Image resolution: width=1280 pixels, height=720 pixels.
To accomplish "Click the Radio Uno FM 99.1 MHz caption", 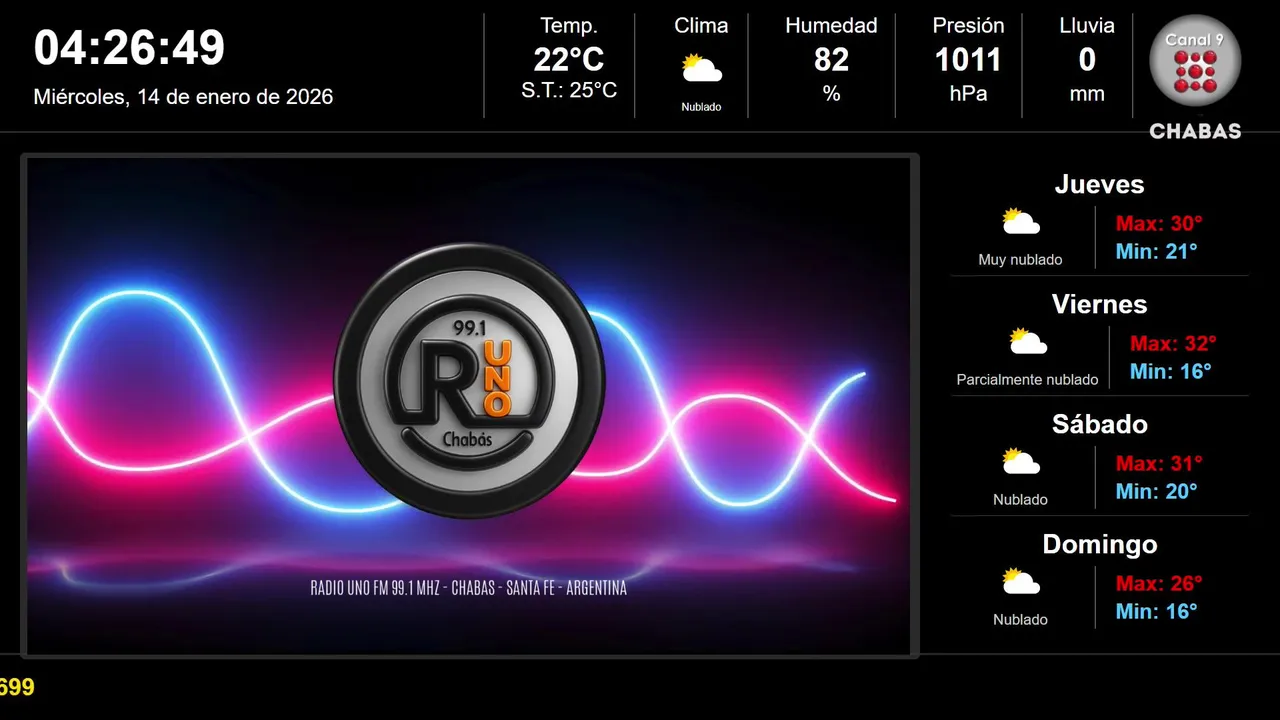I will point(469,588).
